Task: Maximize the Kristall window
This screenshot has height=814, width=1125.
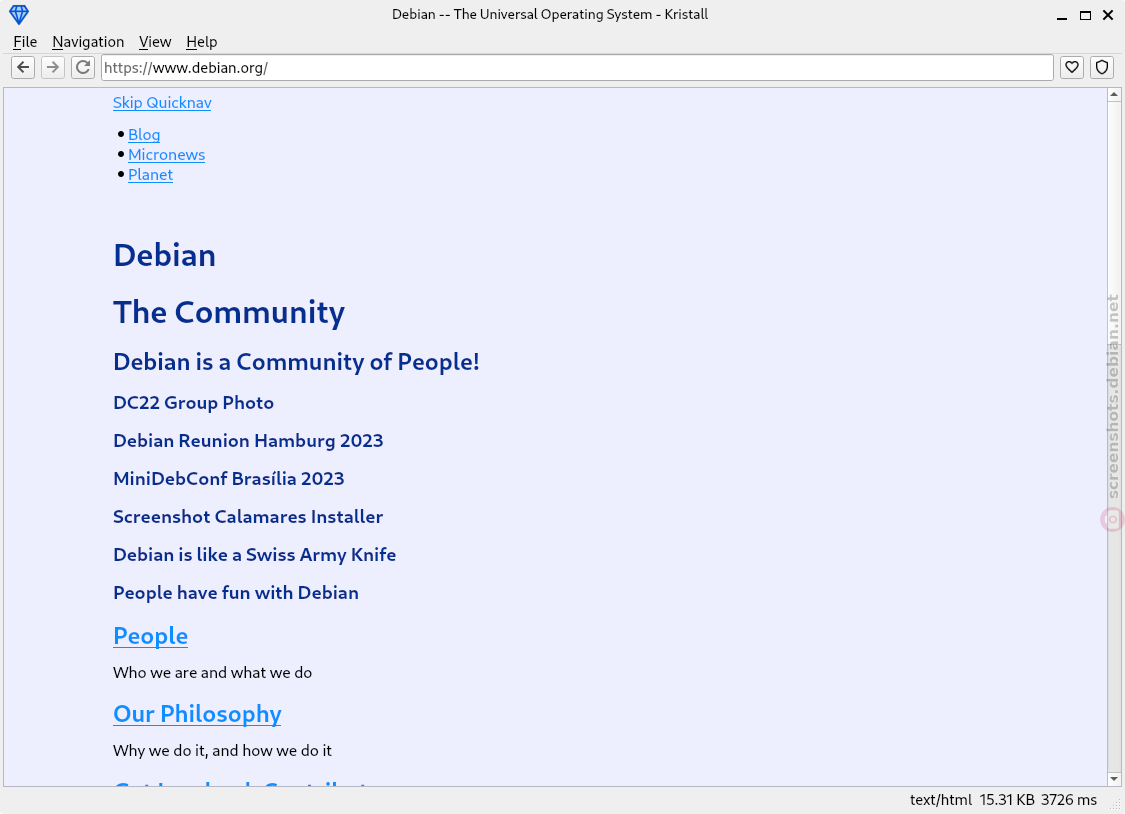Action: coord(1086,15)
